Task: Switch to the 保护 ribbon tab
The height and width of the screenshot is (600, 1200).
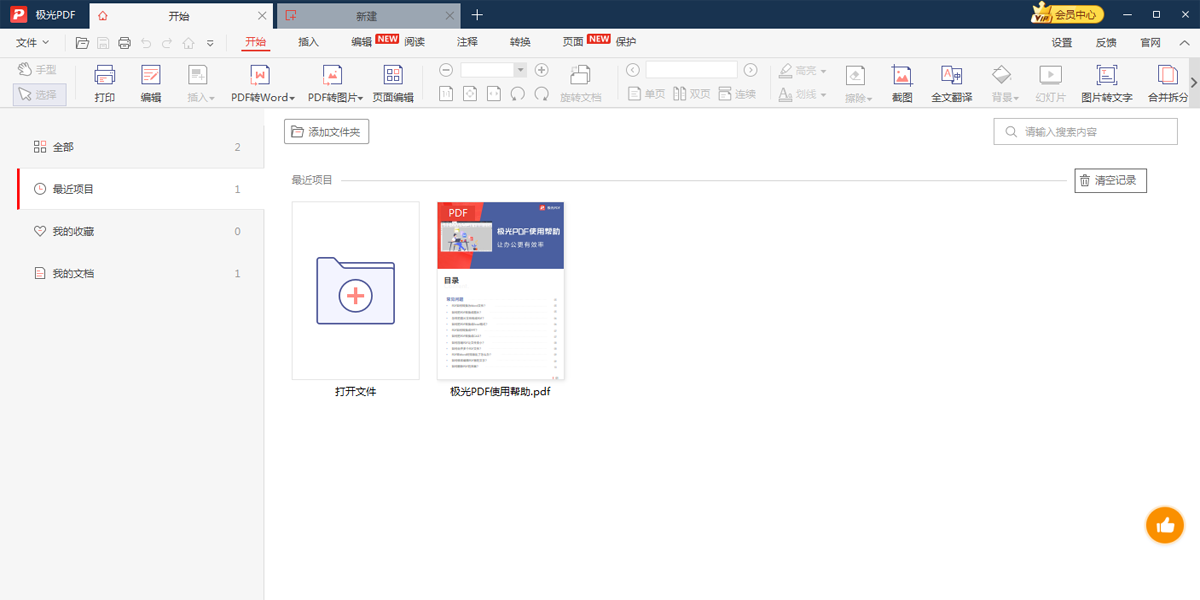Action: click(626, 42)
